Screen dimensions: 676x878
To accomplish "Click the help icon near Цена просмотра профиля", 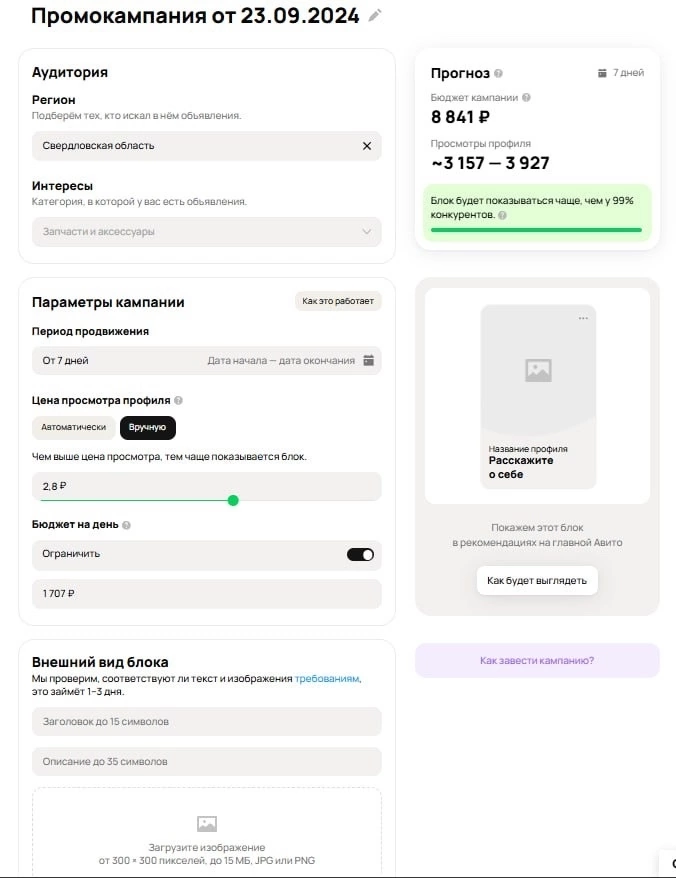I will [x=179, y=401].
